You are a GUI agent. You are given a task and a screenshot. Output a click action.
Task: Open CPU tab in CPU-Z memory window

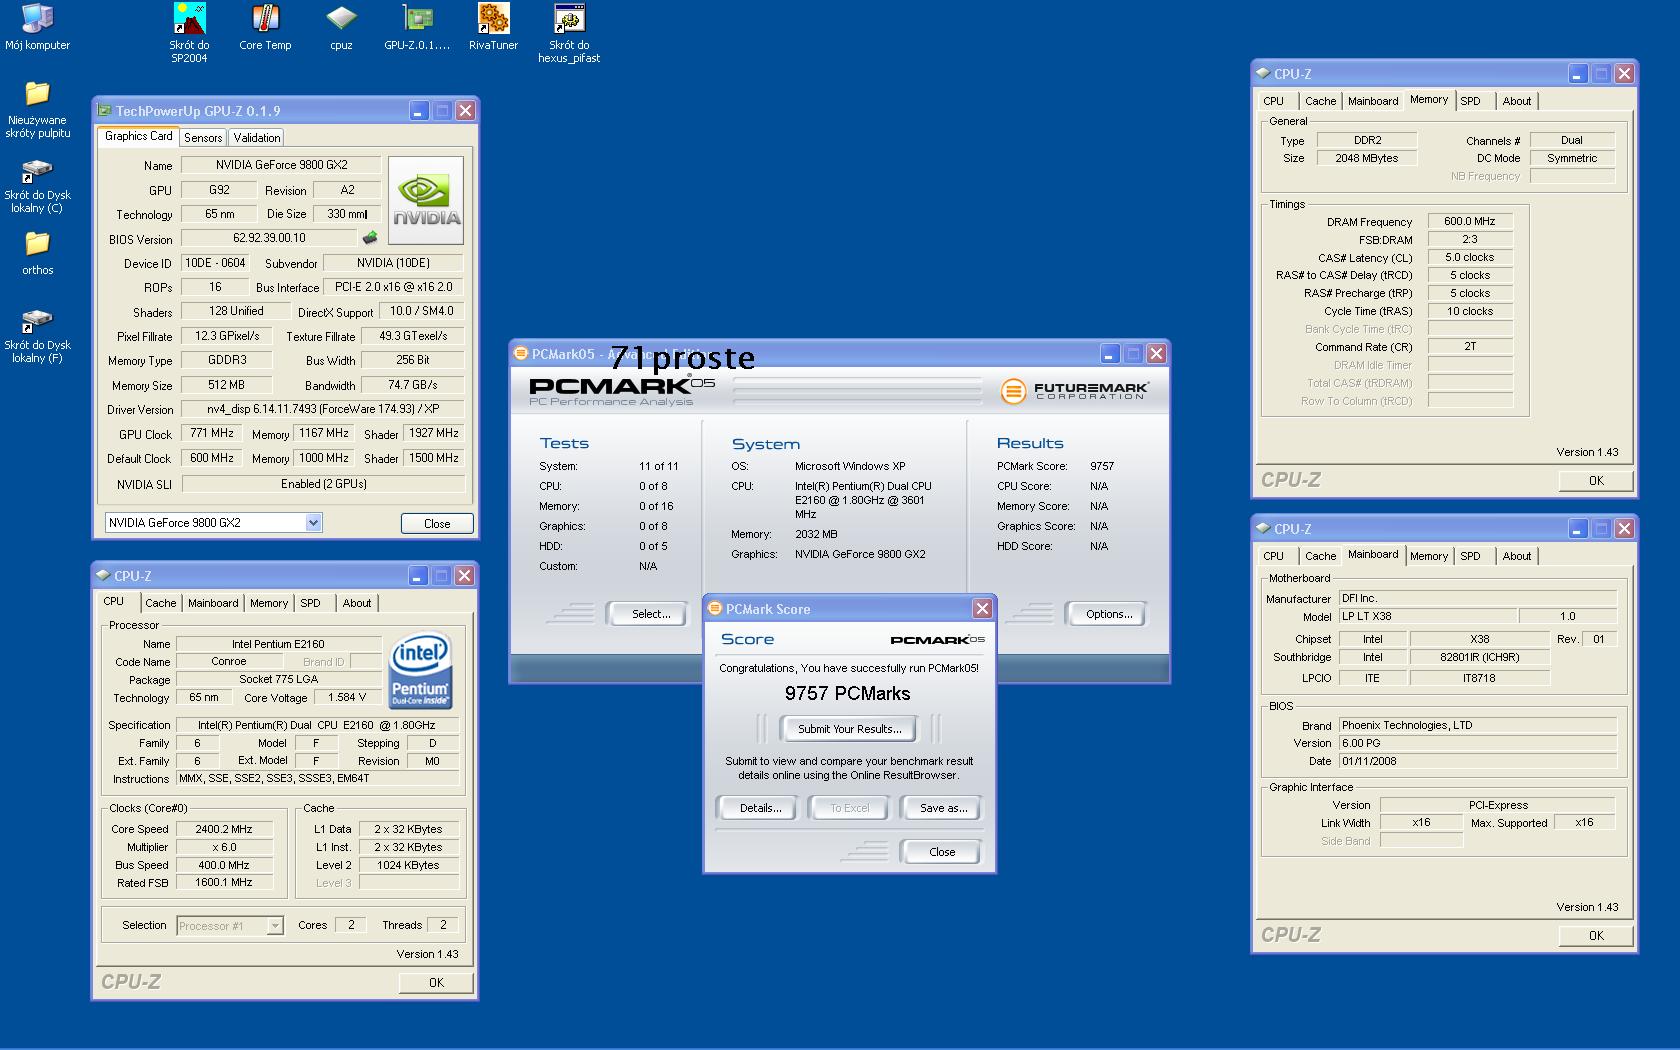pos(1273,101)
